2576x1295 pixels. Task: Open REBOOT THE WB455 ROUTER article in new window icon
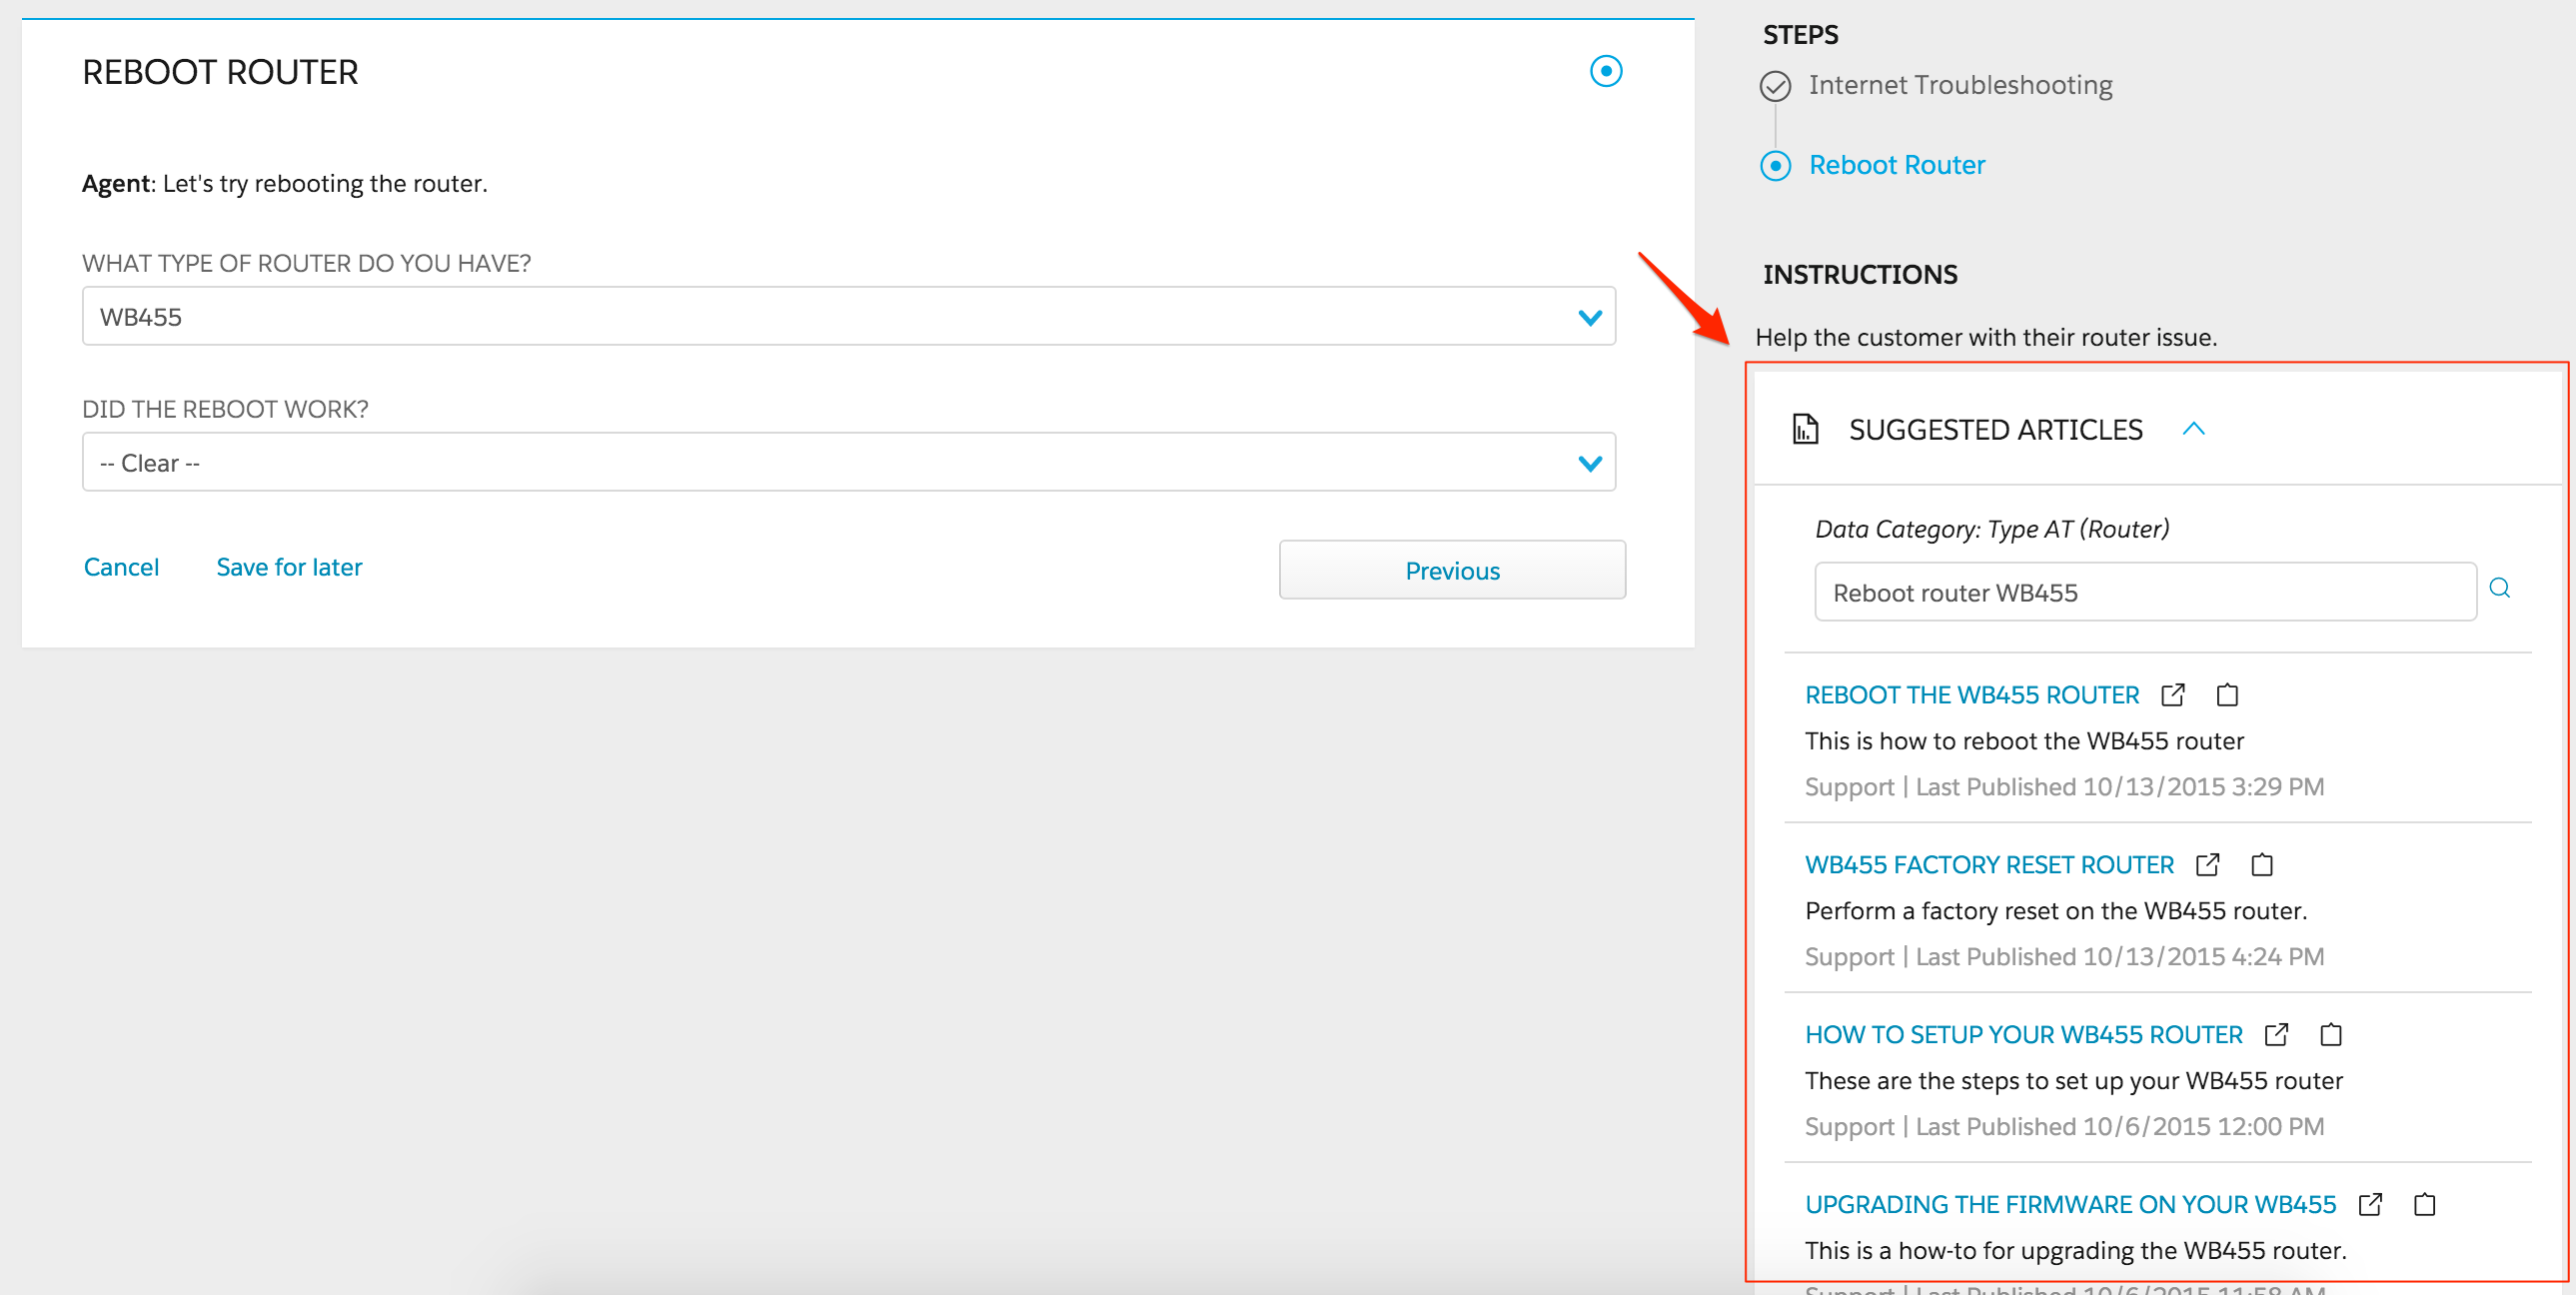(2173, 695)
